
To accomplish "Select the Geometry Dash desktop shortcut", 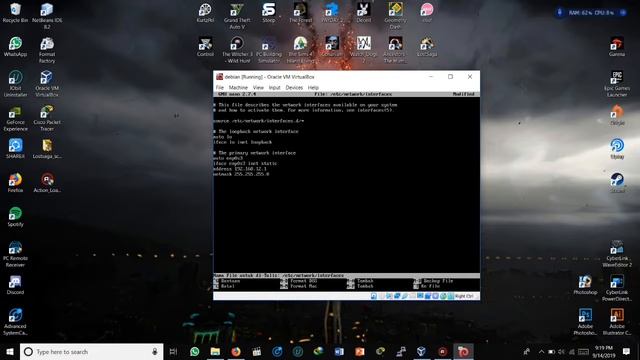I will (395, 16).
